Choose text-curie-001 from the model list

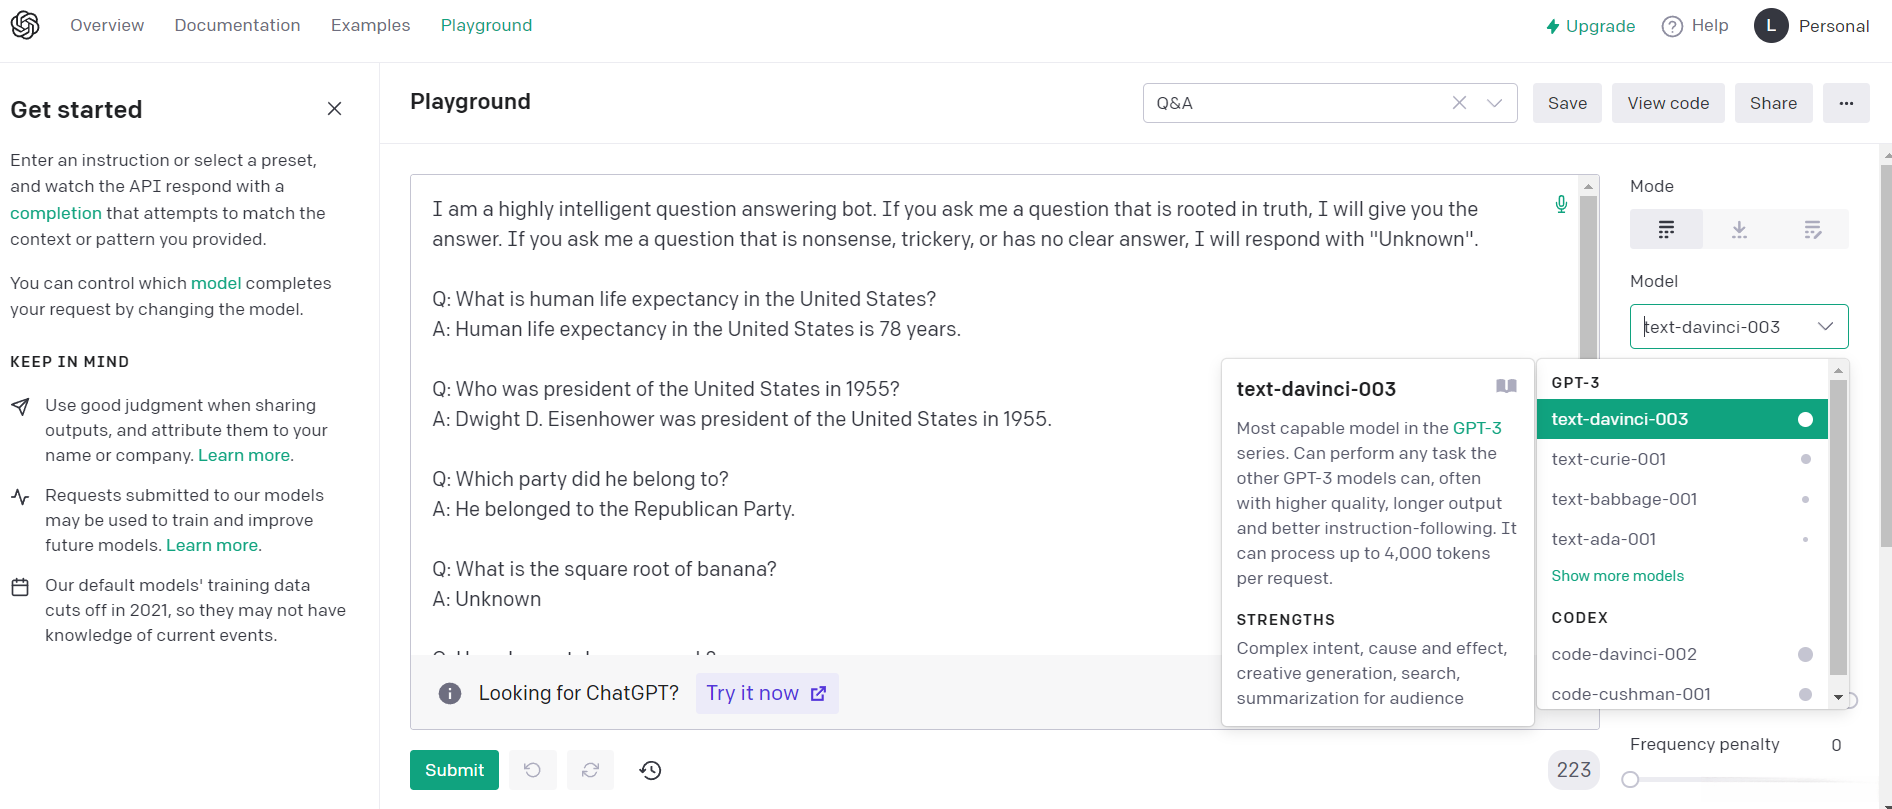1609,459
